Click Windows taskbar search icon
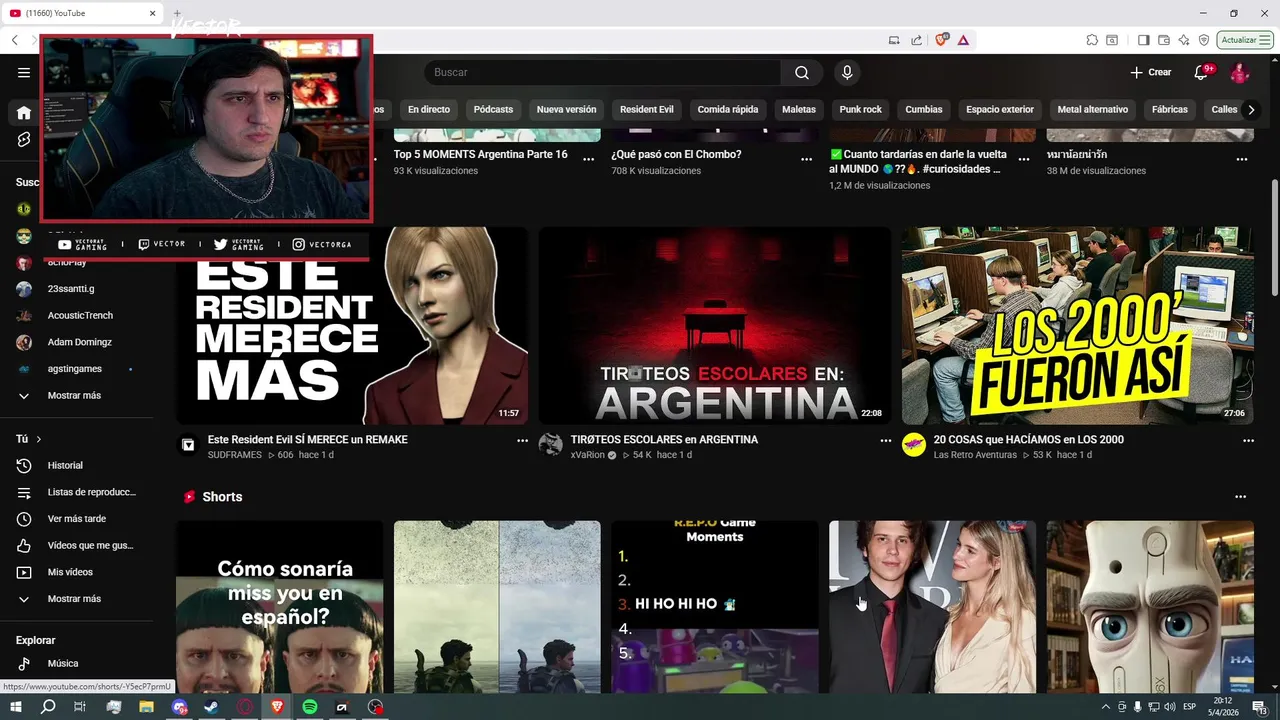Viewport: 1280px width, 720px height. 48,707
